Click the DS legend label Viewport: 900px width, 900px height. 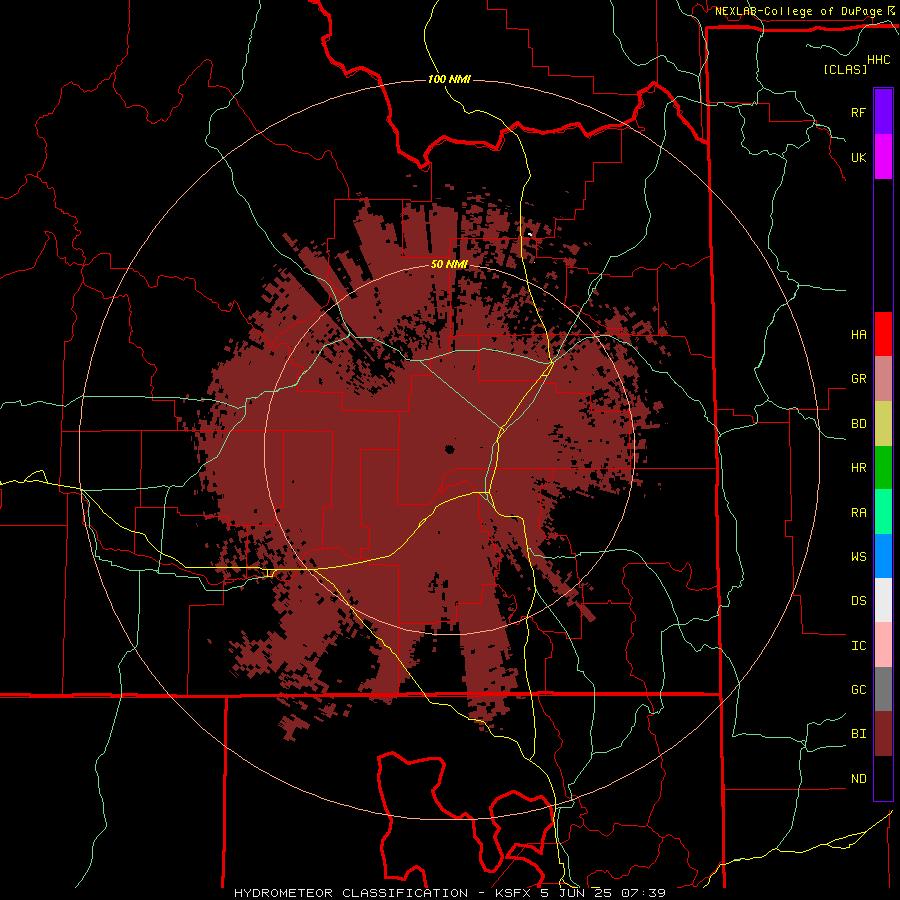[x=858, y=600]
